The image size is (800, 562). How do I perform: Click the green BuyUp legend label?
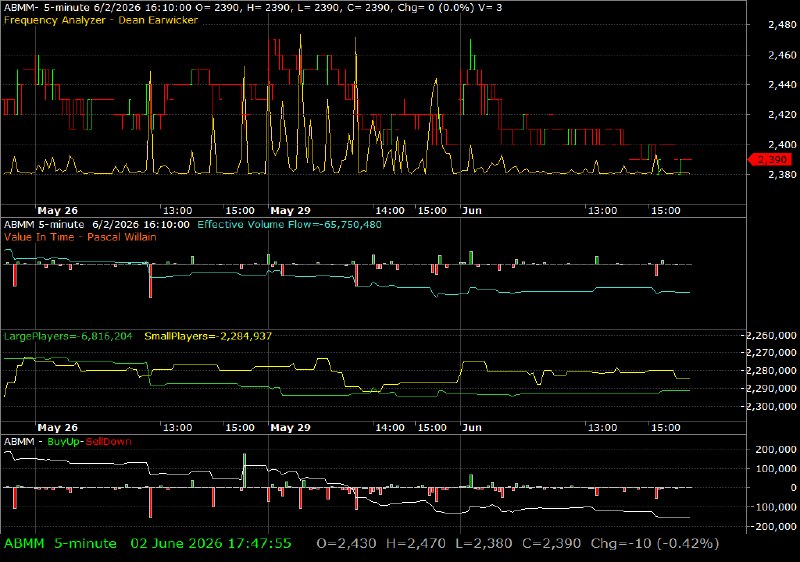pos(63,442)
